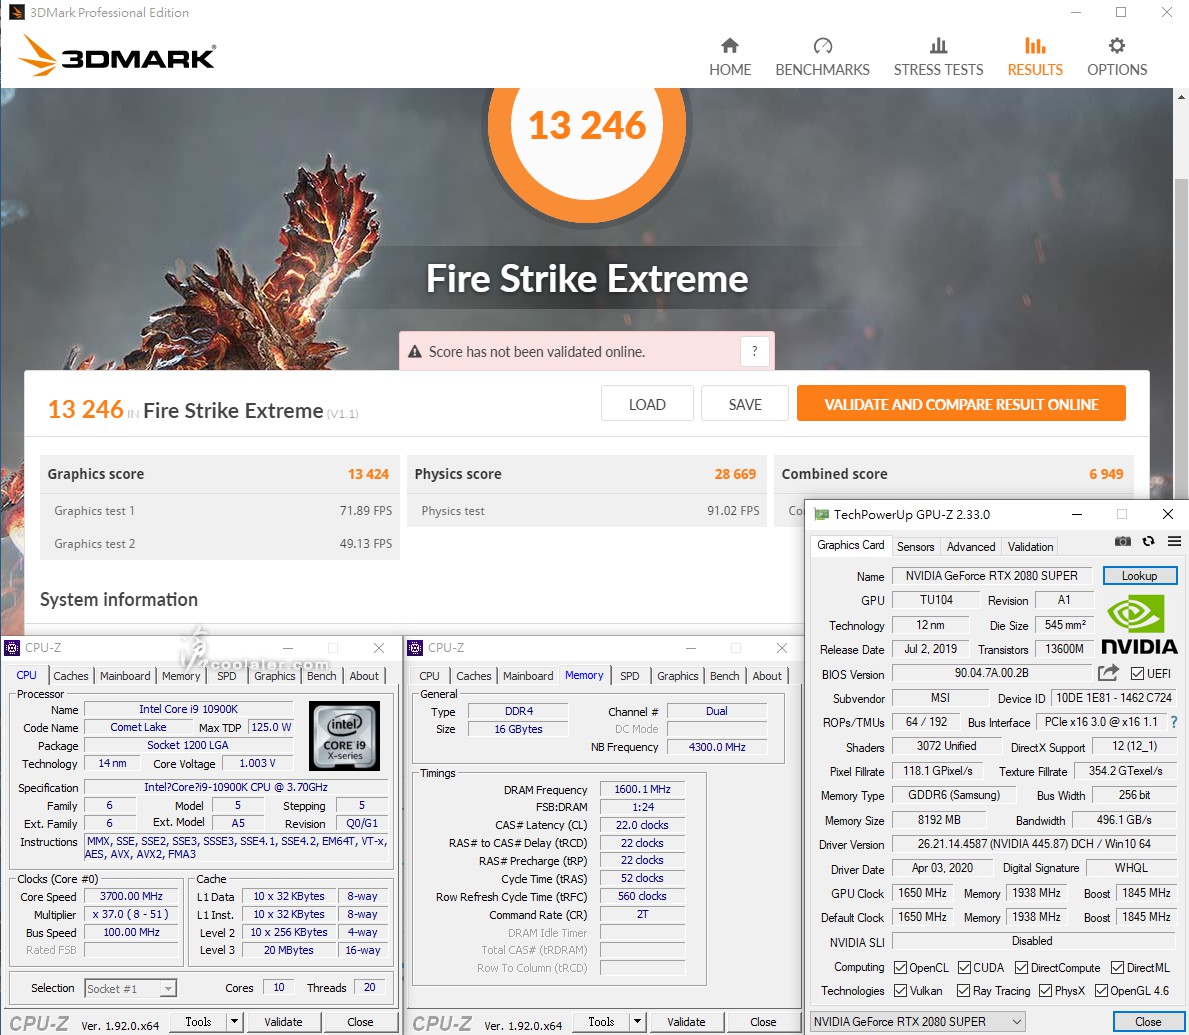This screenshot has height=1035, width=1189.
Task: Click the GPU-Z title bar app icon
Action: 820,514
